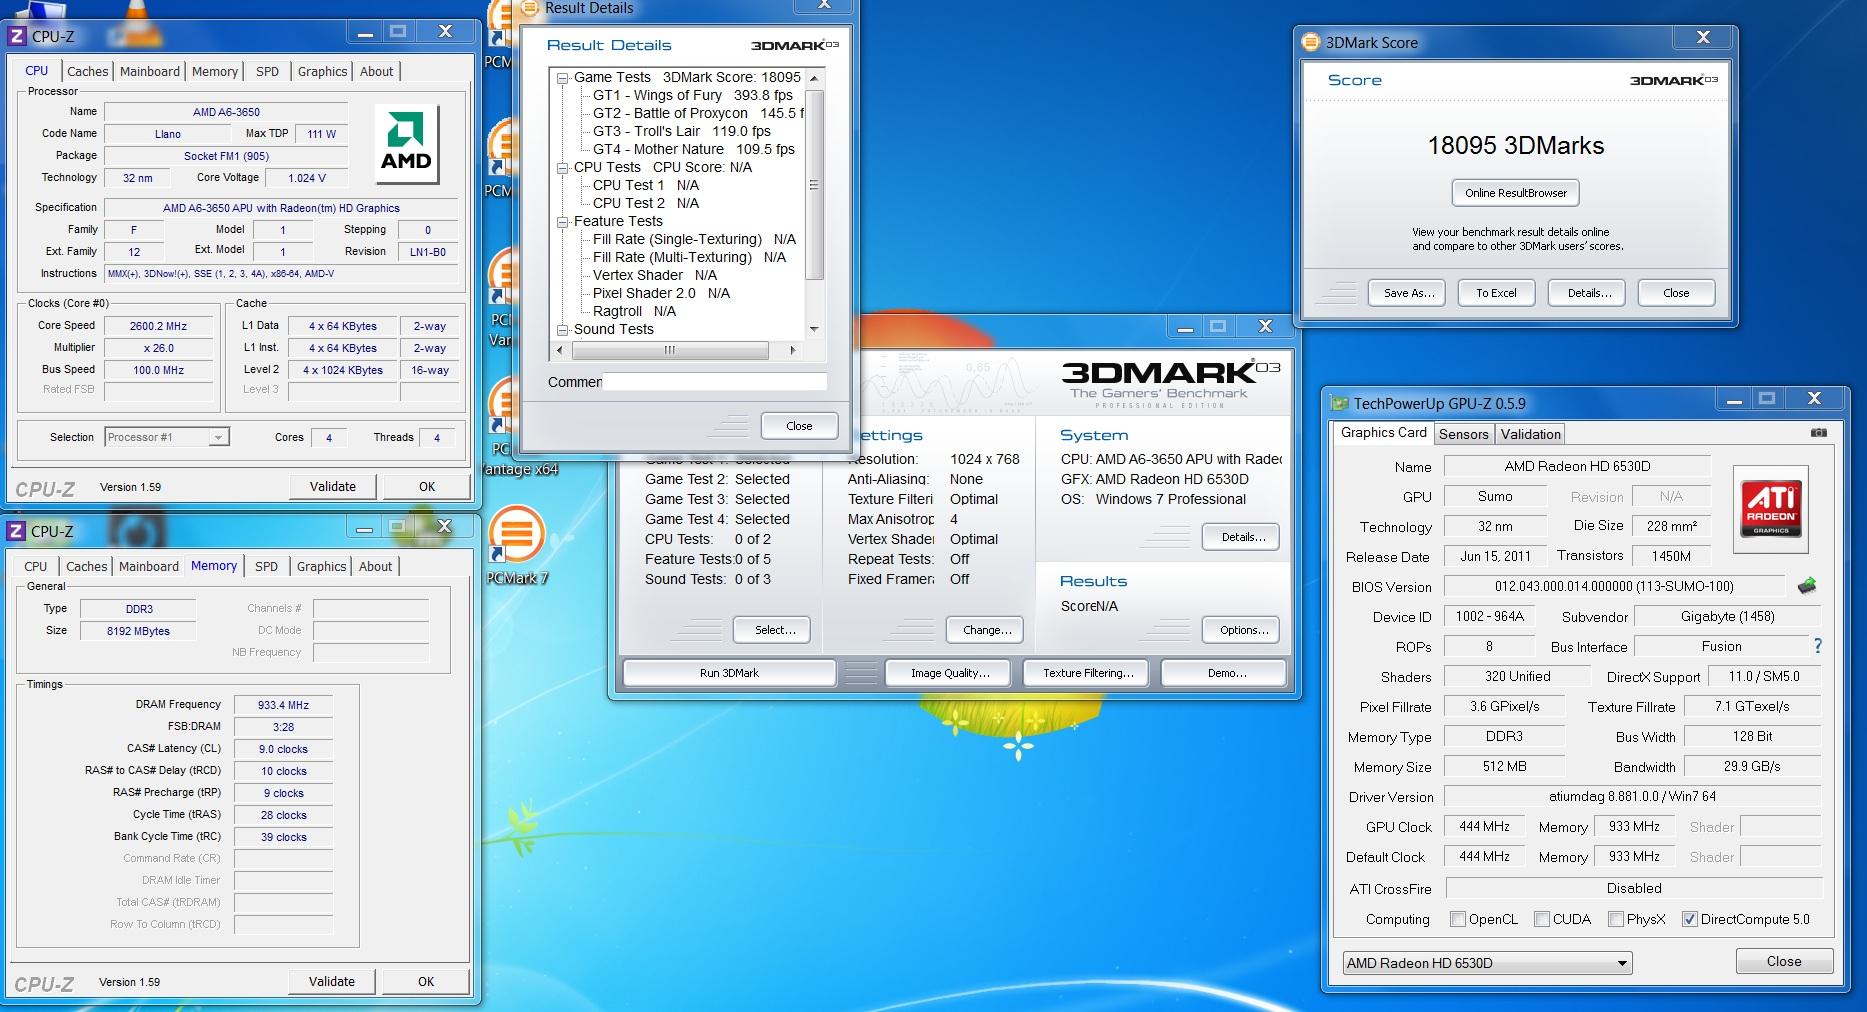This screenshot has height=1012, width=1867.
Task: Enable the PhysX checkbox in GPU-Z
Action: [x=1616, y=919]
